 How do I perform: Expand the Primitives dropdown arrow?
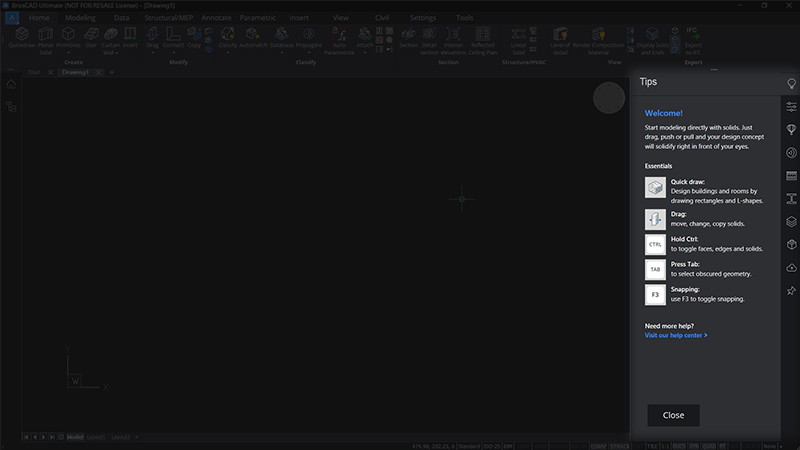click(x=68, y=53)
